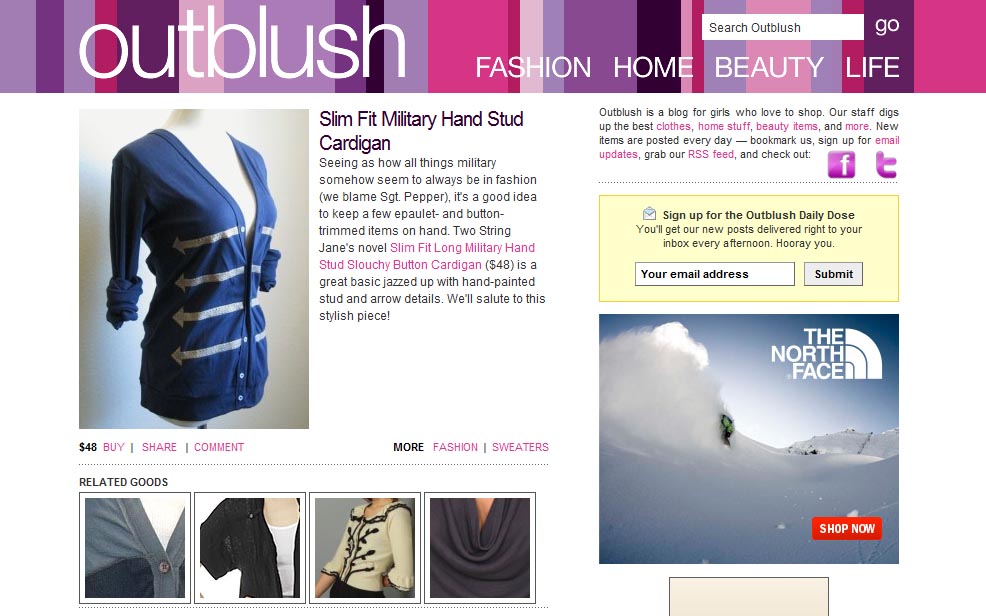986x616 pixels.
Task: Open the FASHION navigation menu
Action: [533, 67]
